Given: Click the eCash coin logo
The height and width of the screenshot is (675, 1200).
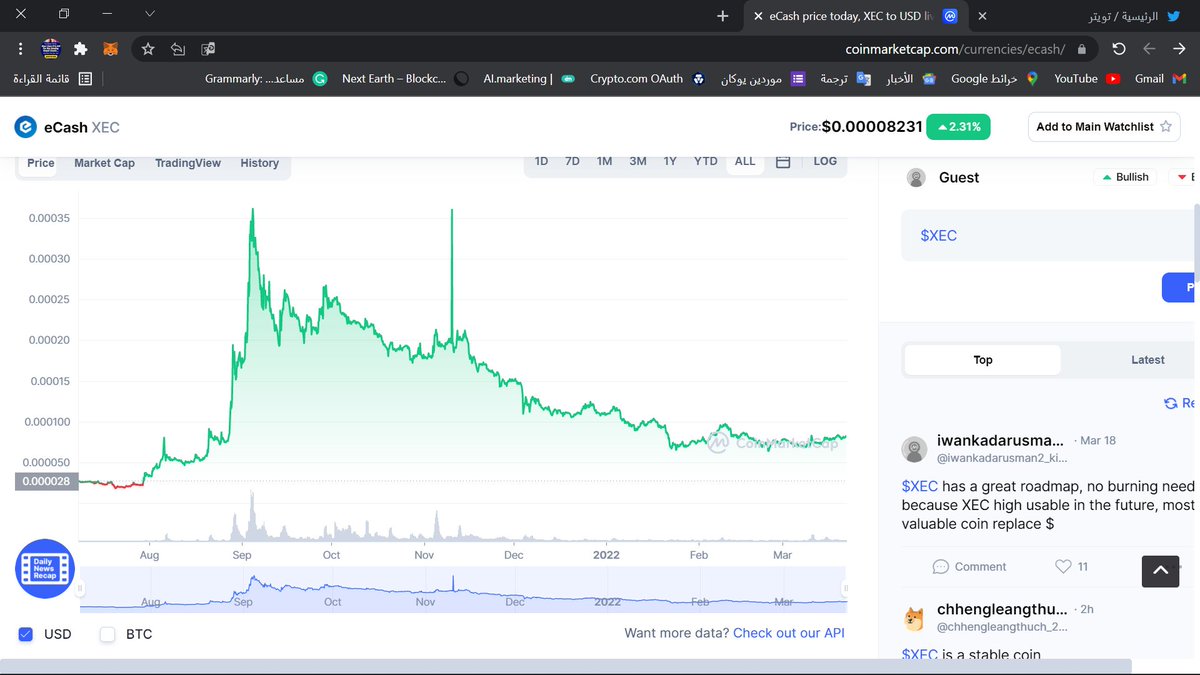Looking at the screenshot, I should point(25,127).
